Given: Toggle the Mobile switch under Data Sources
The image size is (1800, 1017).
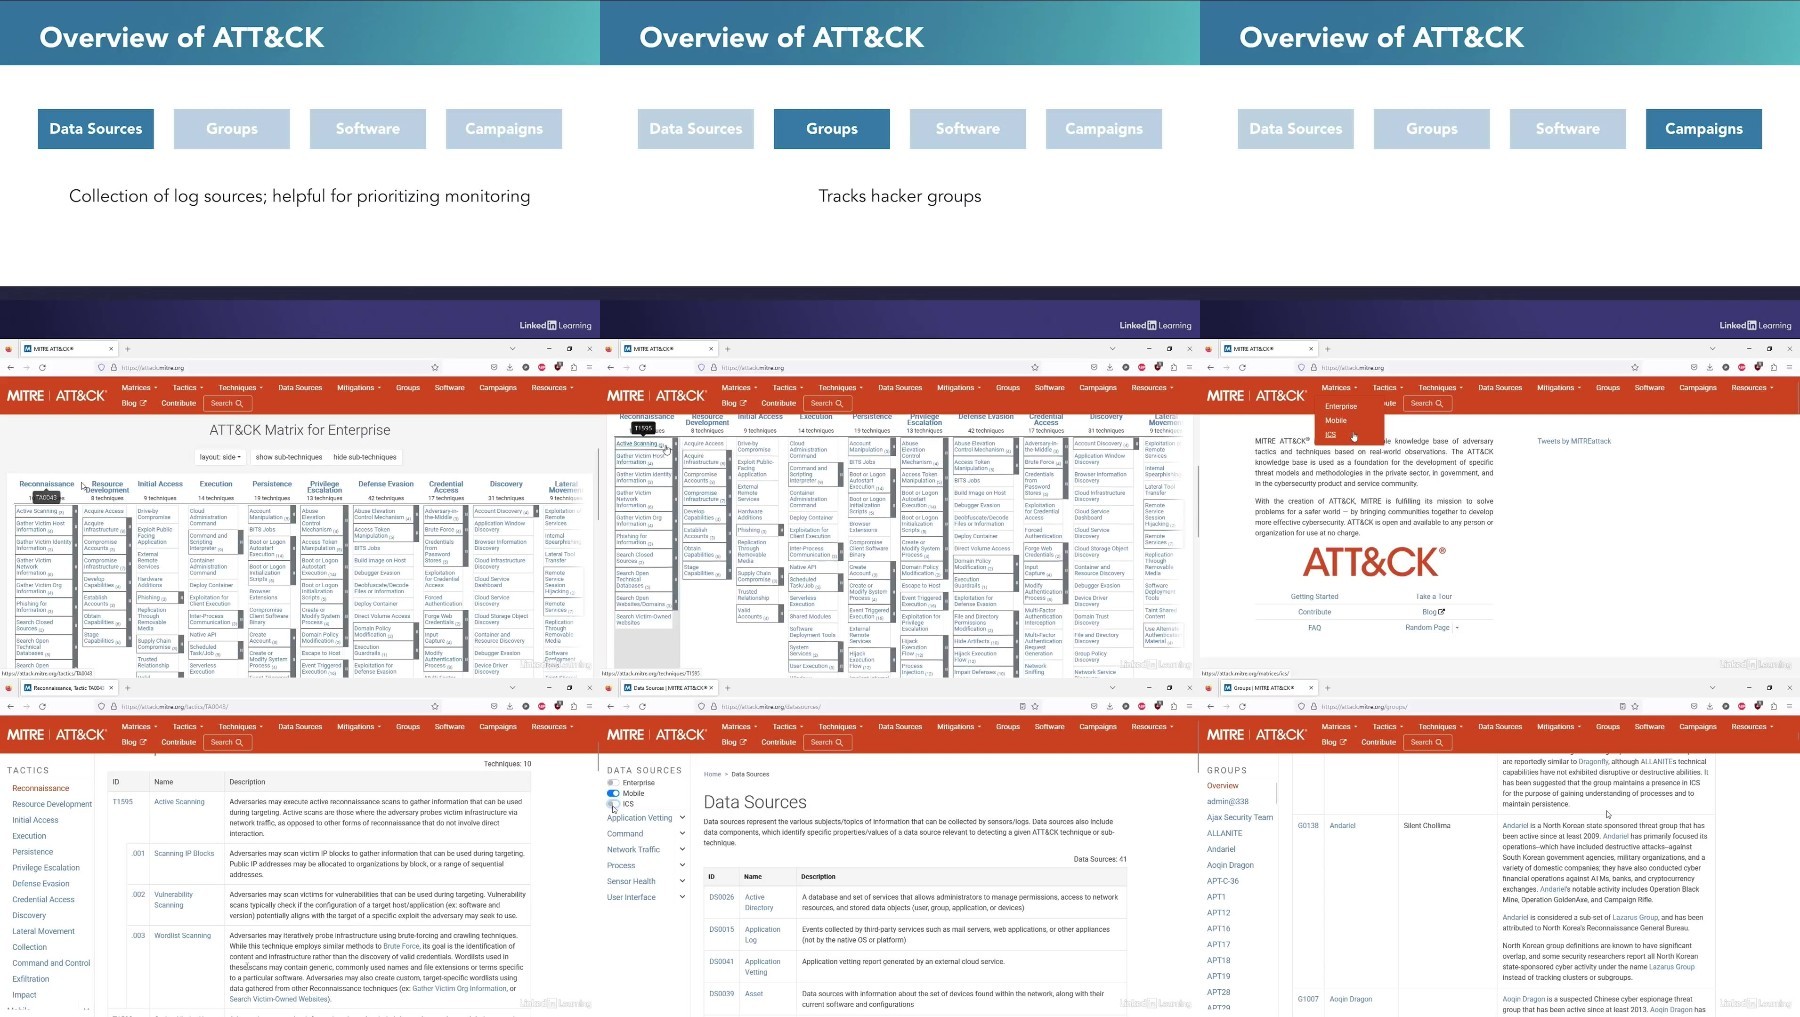Looking at the screenshot, I should [613, 793].
